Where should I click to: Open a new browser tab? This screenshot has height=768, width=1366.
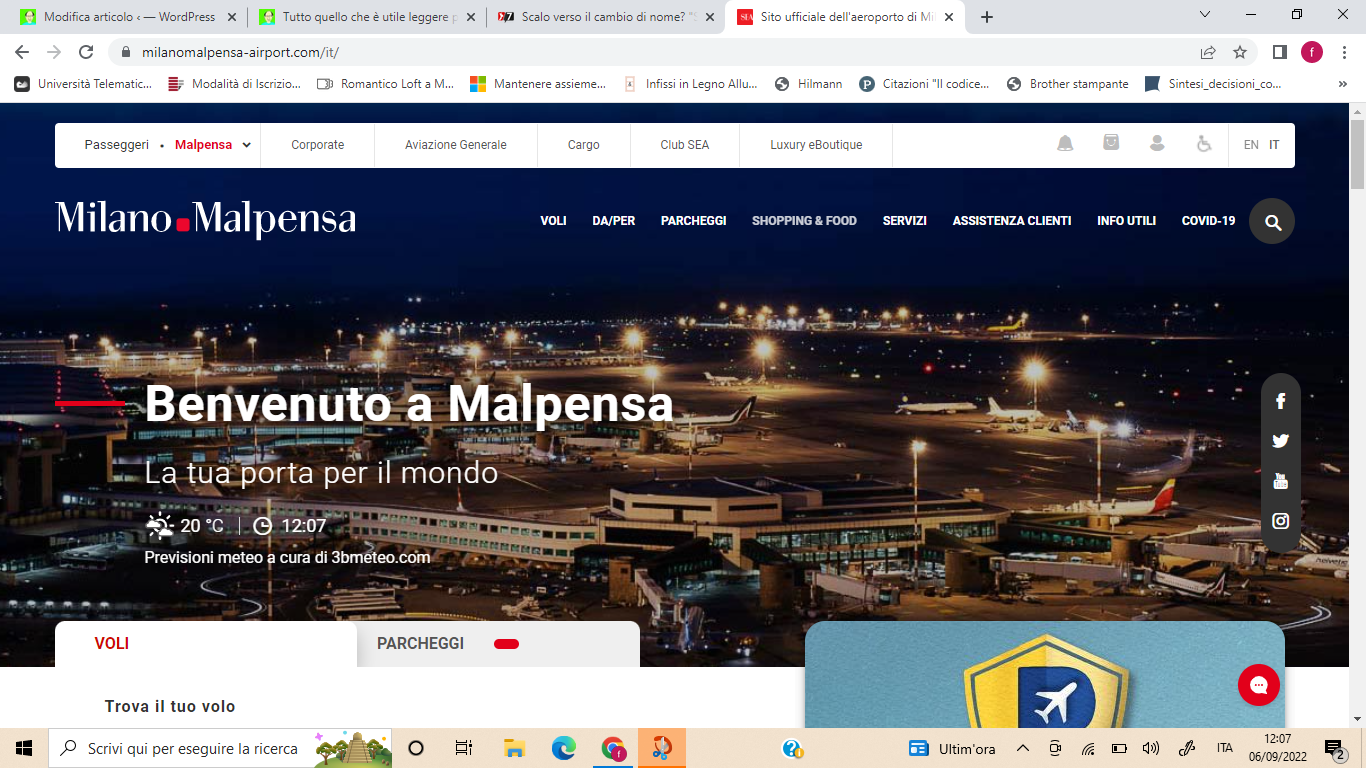987,17
